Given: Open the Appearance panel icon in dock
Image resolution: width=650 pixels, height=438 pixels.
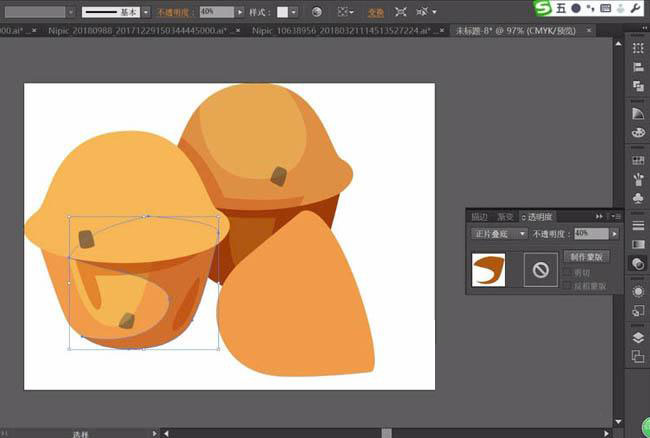Looking at the screenshot, I should coord(638,290).
